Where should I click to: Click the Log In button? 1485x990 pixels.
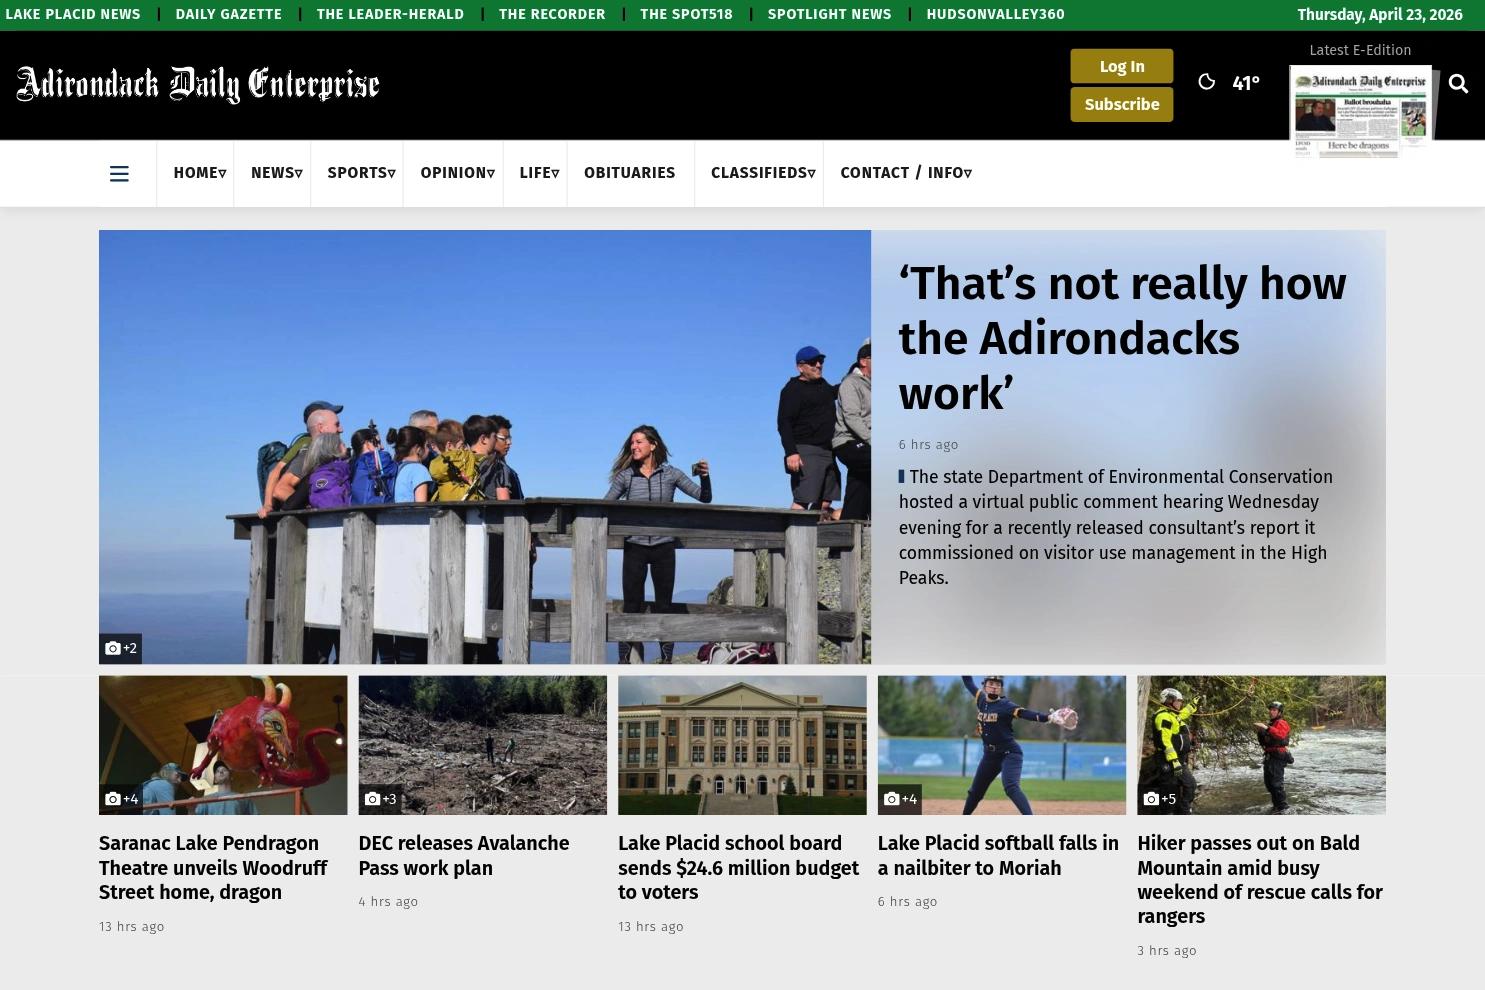1122,66
